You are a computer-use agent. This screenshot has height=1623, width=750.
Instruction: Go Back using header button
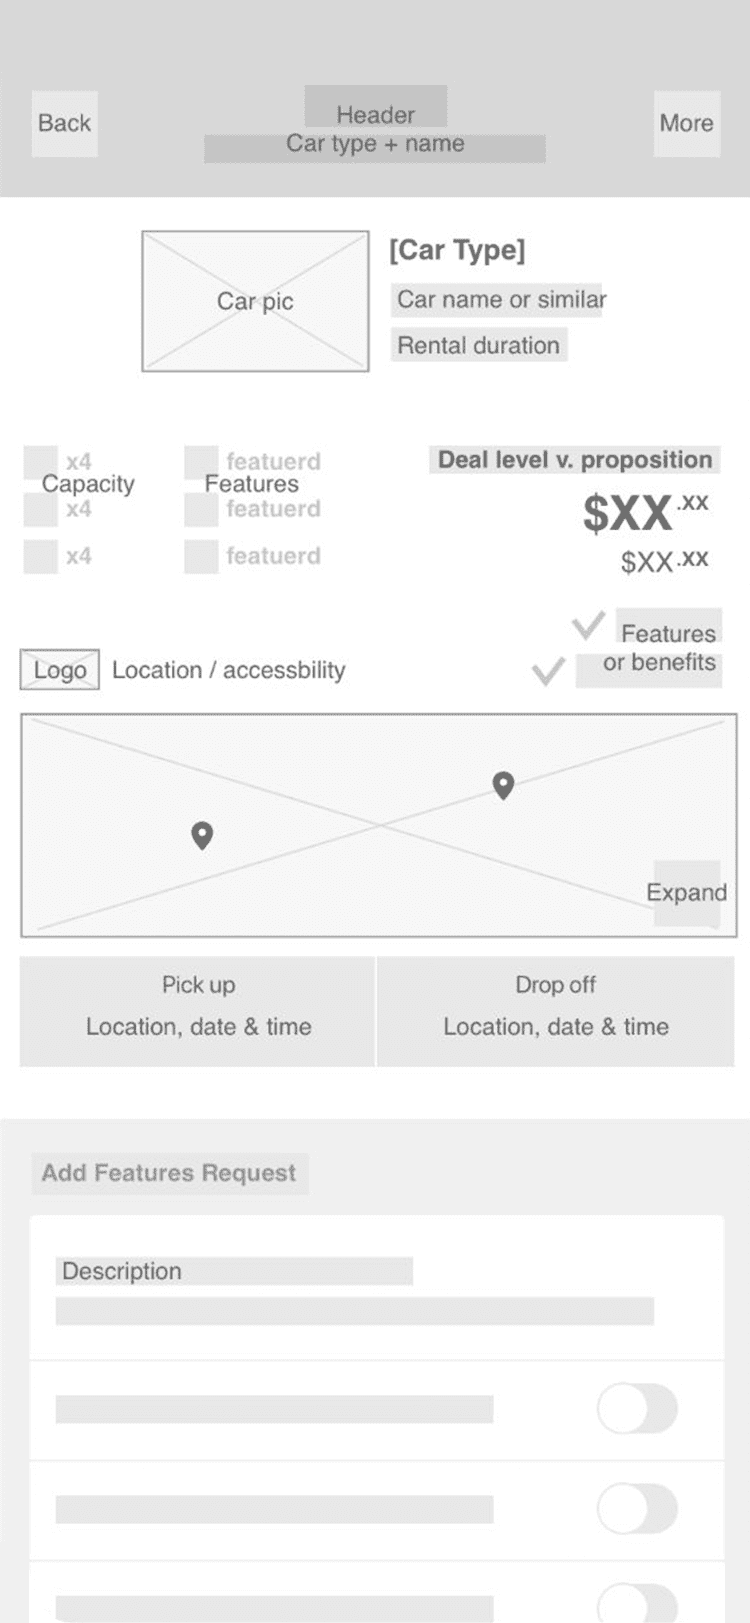click(x=65, y=124)
